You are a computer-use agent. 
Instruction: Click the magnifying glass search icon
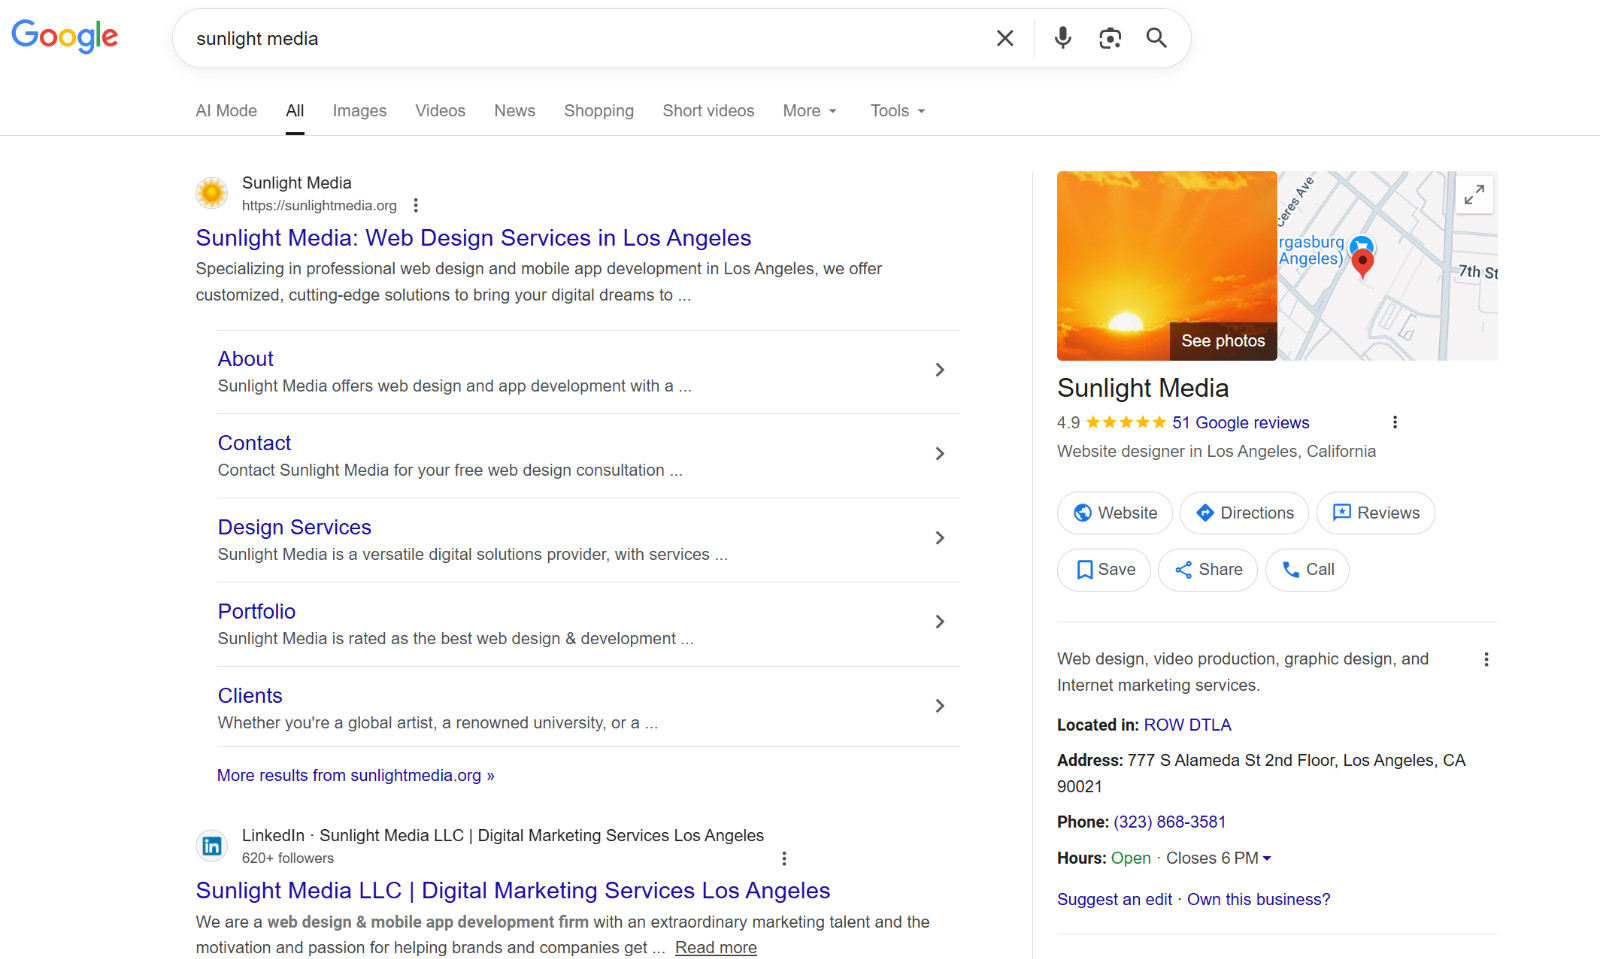click(x=1156, y=38)
